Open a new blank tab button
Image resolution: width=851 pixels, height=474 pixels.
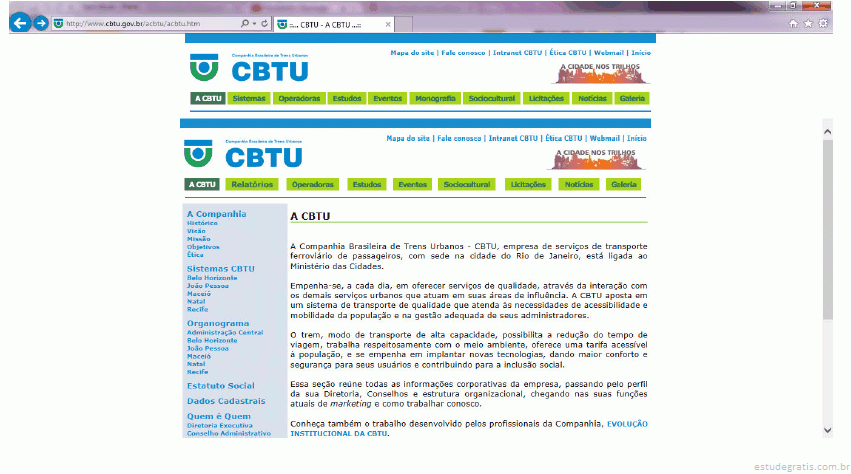(403, 24)
